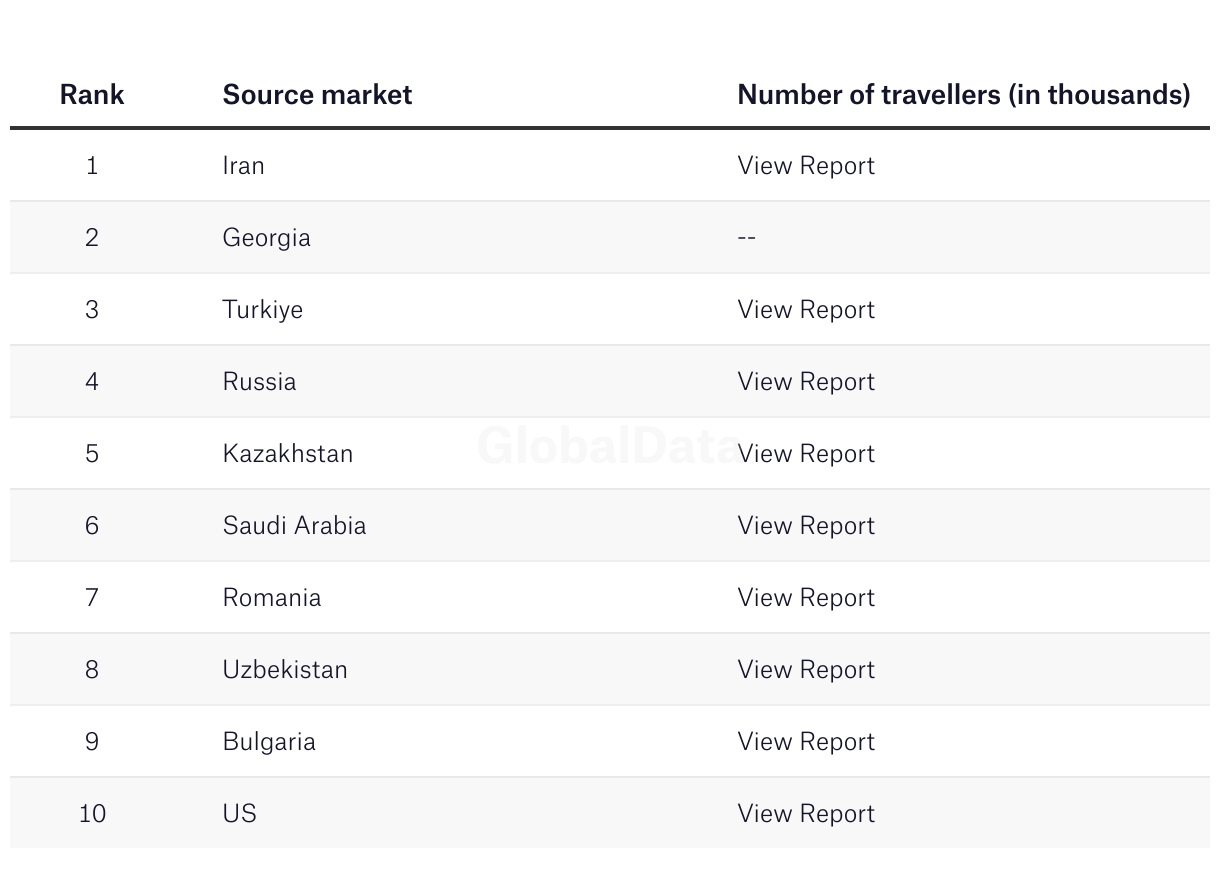Select the Iran source market cell

coord(243,166)
